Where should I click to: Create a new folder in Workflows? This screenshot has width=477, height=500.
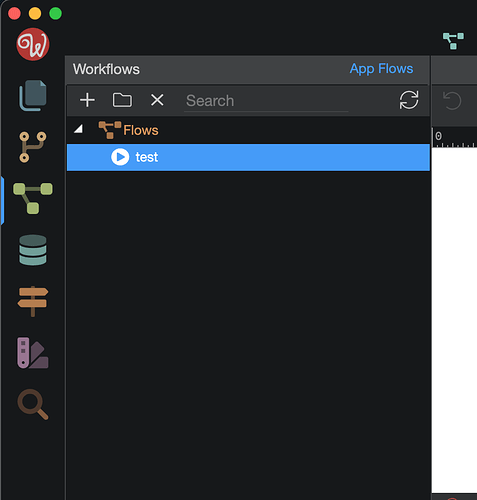click(x=122, y=100)
